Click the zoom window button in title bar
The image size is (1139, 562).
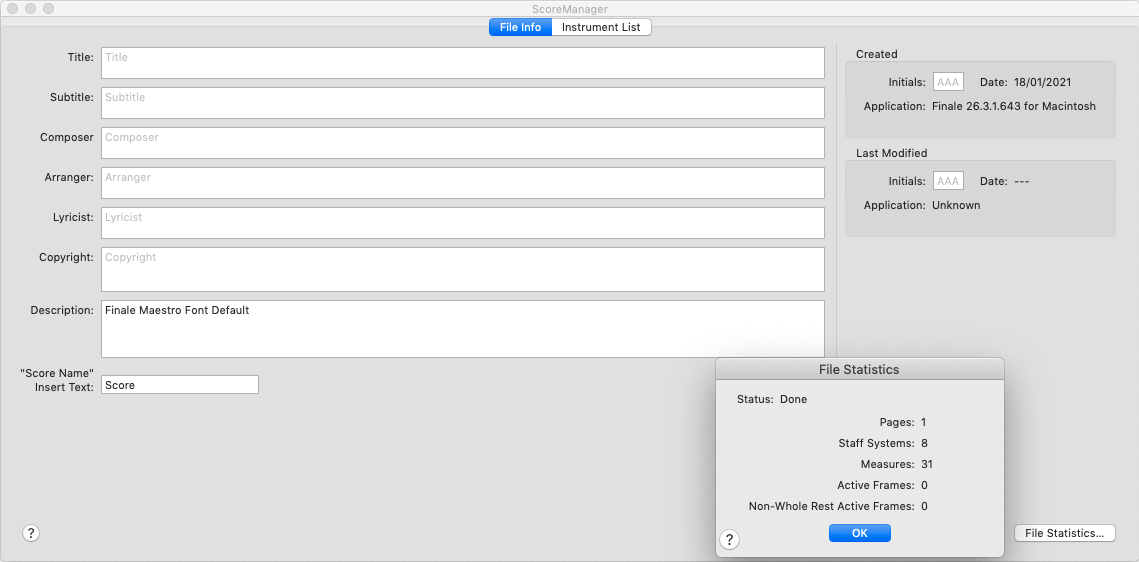click(48, 8)
